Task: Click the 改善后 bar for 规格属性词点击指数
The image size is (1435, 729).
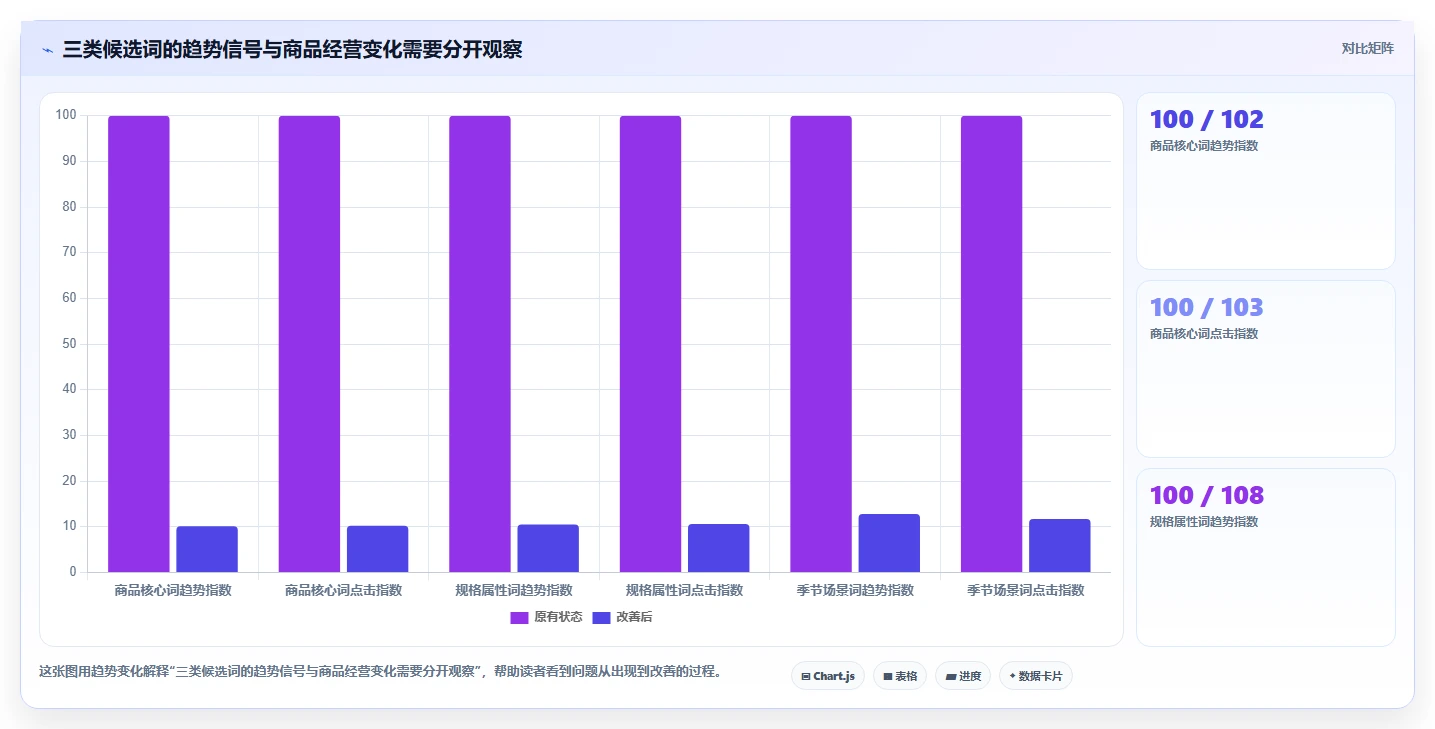Action: pyautogui.click(x=718, y=548)
